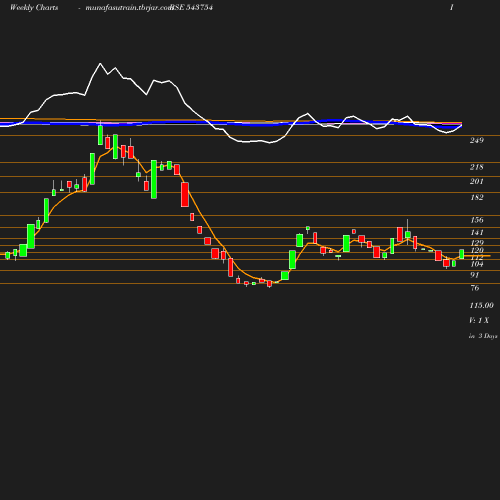Click the 129 price level label
The width and height of the screenshot is (500, 500).
click(477, 243)
